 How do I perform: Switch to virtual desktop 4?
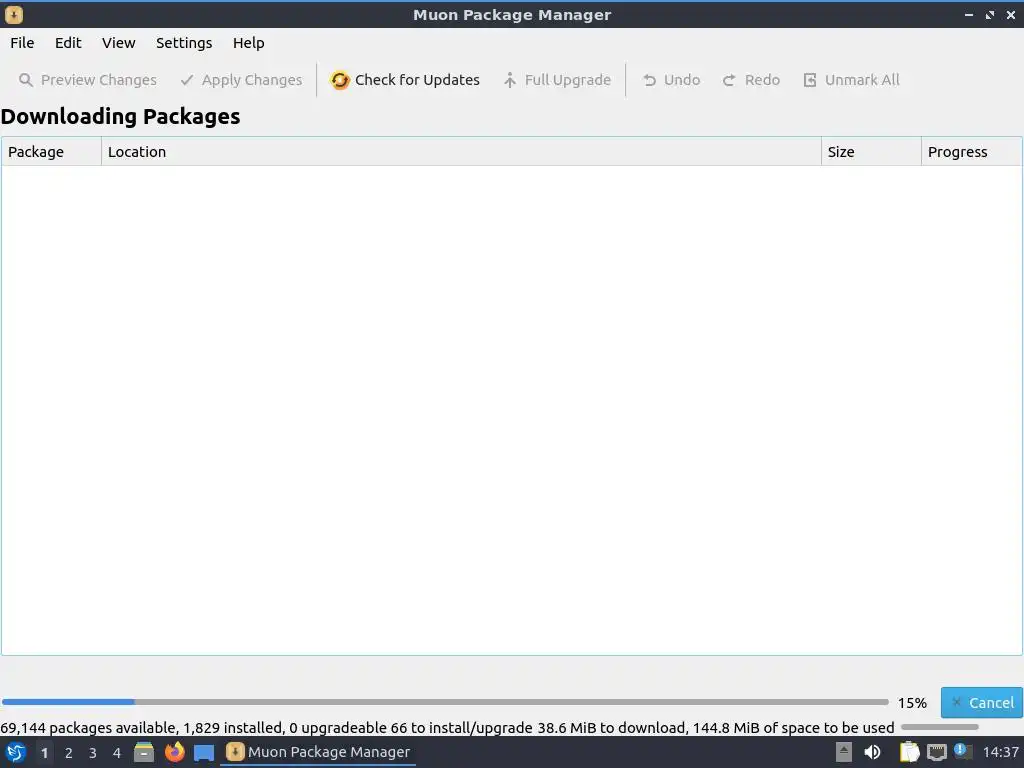(117, 753)
